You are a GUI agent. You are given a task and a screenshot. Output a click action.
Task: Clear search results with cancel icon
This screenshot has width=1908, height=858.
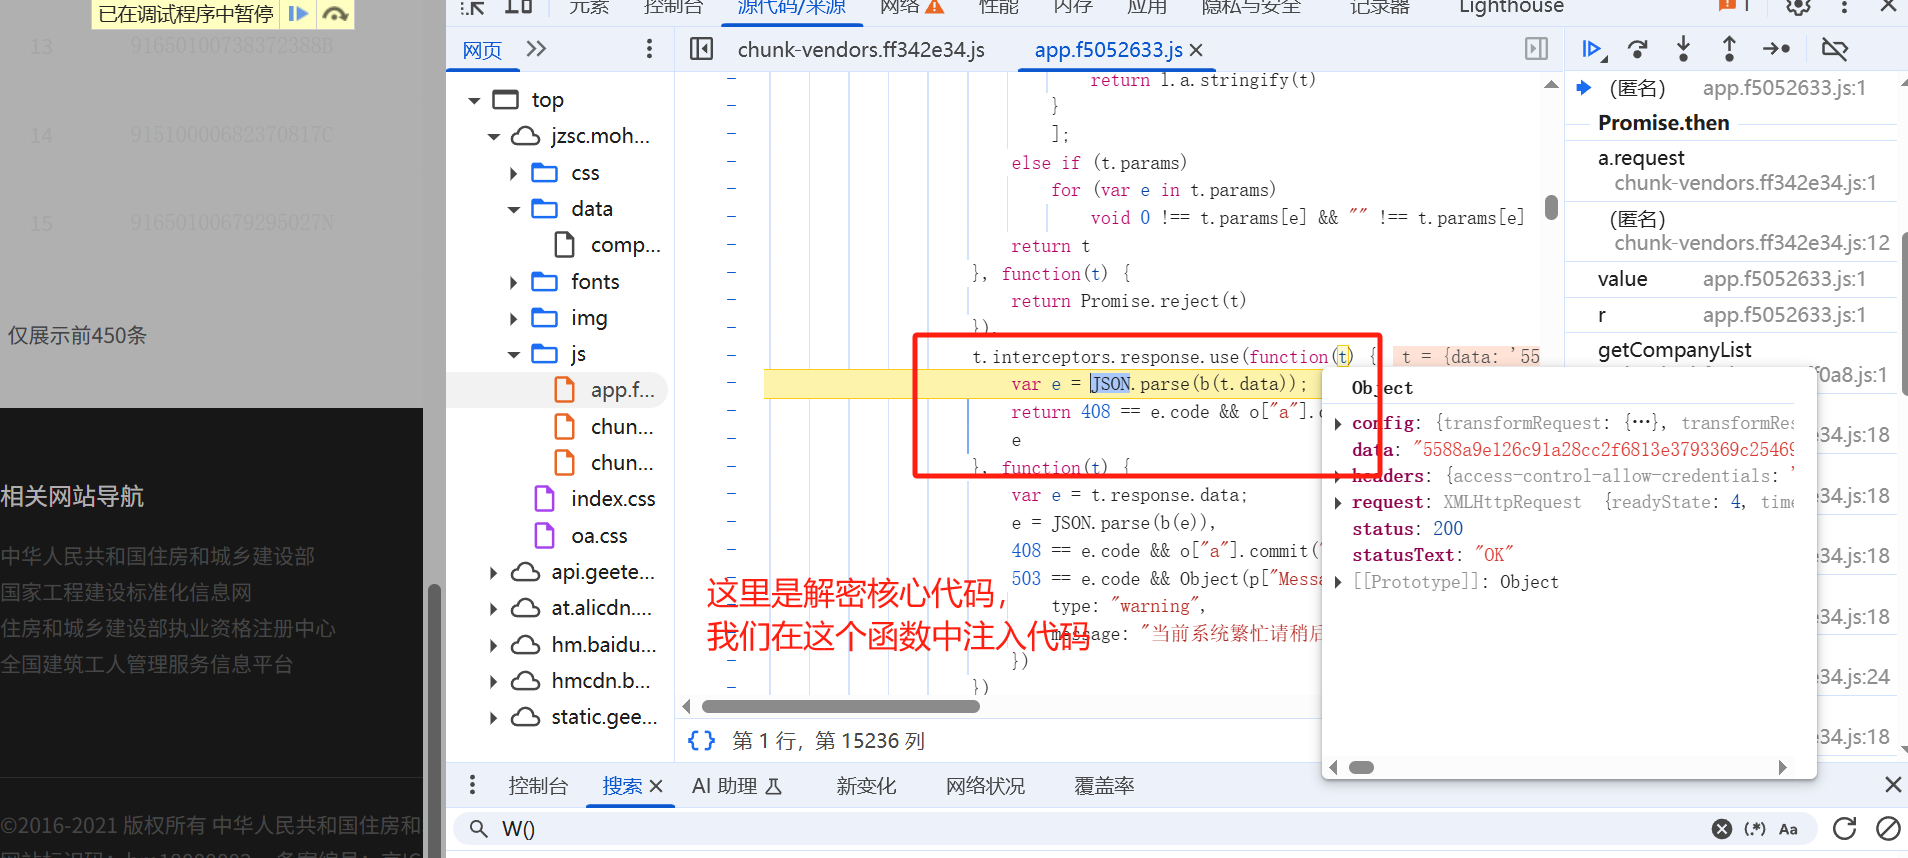point(1888,829)
